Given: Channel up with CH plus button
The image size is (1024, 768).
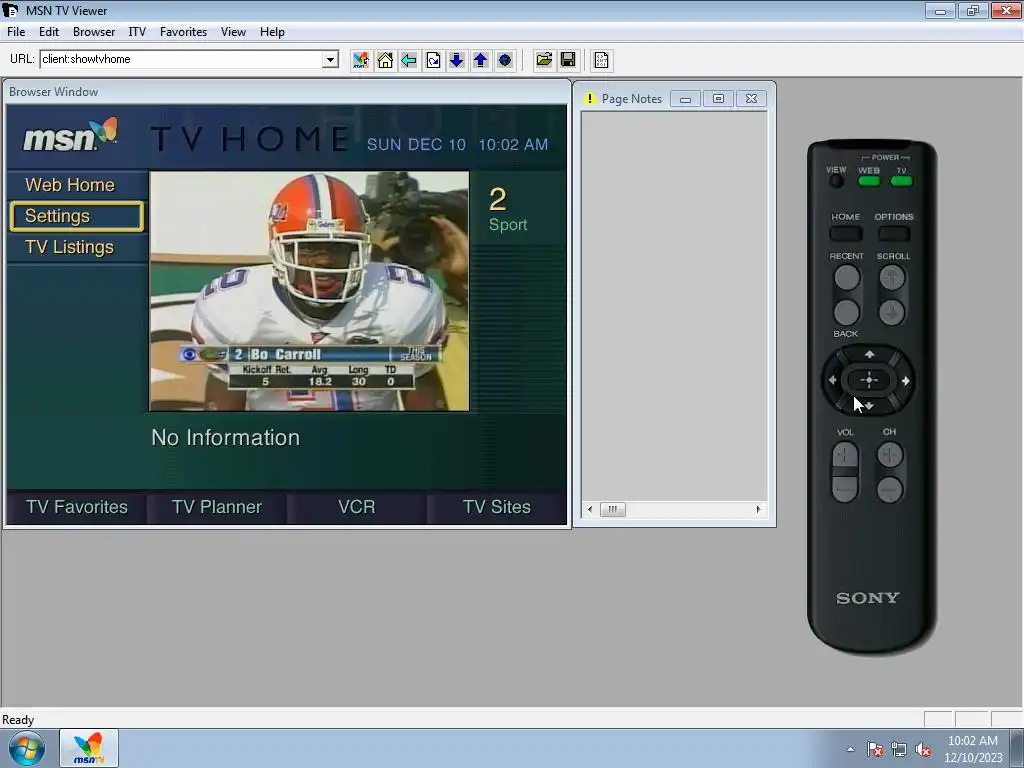Looking at the screenshot, I should click(890, 455).
